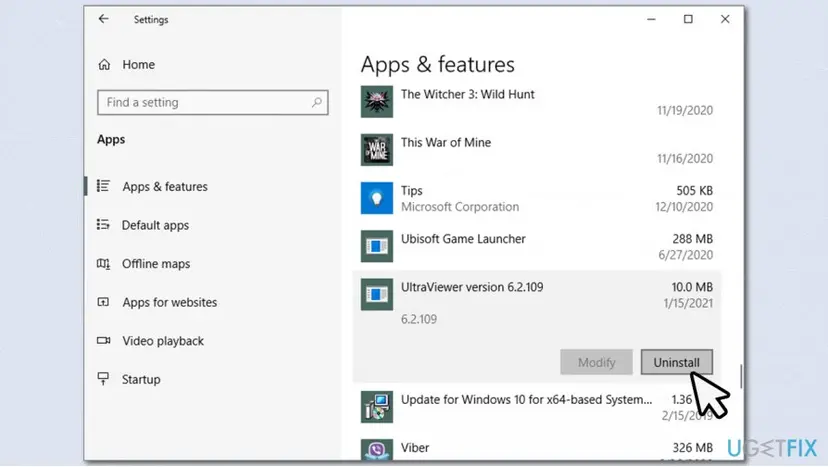Select the Tips app name
The image size is (828, 467).
click(x=411, y=190)
